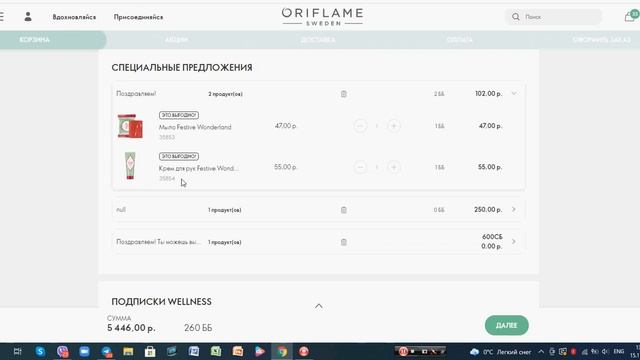The image size is (640, 360).
Task: Expand the 600СБ 0.00 р. offer row
Action: click(514, 242)
